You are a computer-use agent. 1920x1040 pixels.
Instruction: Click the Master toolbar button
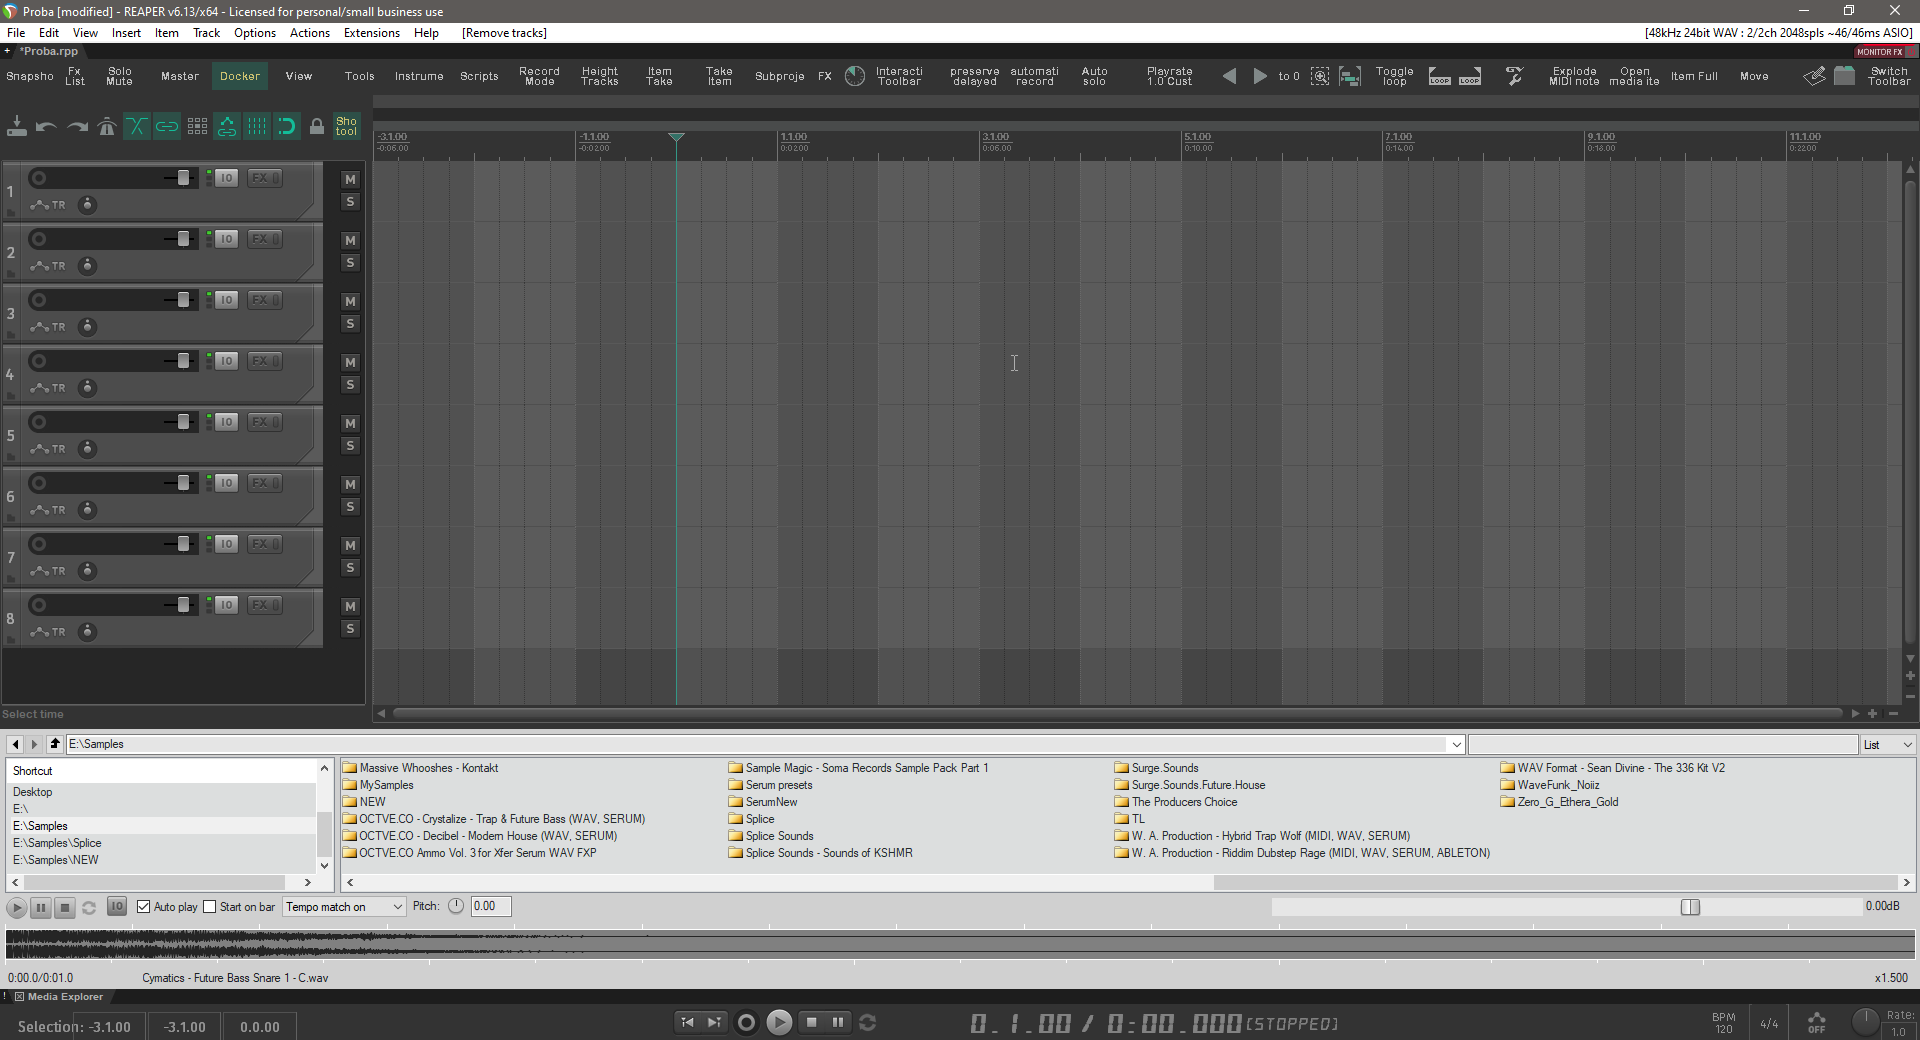pyautogui.click(x=180, y=76)
